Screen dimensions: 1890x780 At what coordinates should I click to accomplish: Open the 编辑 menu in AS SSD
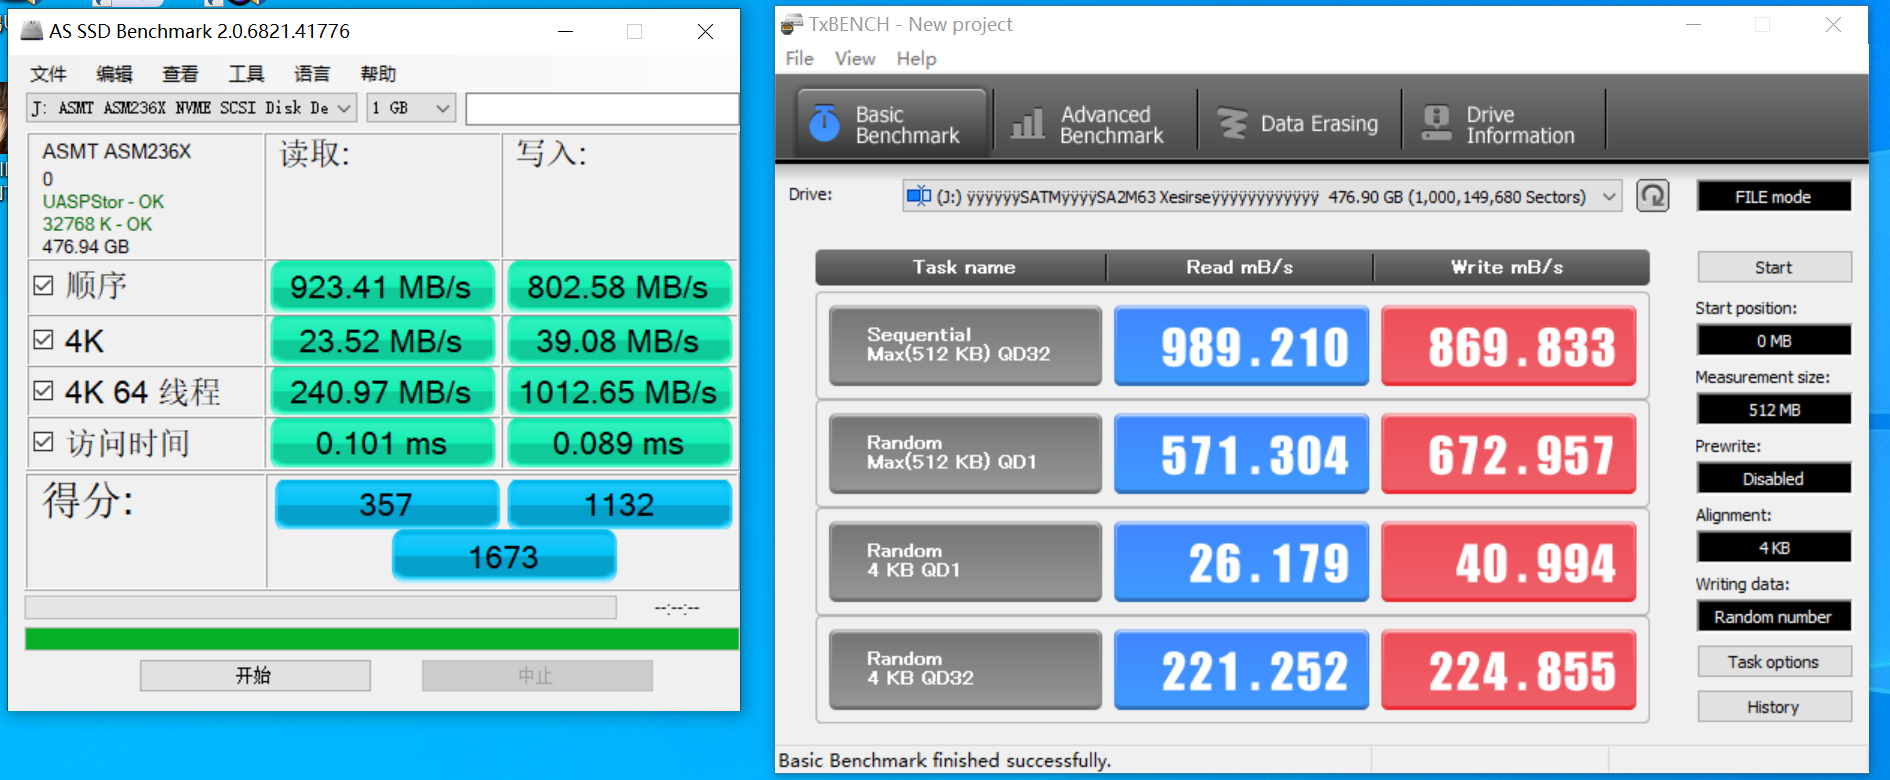click(x=114, y=74)
